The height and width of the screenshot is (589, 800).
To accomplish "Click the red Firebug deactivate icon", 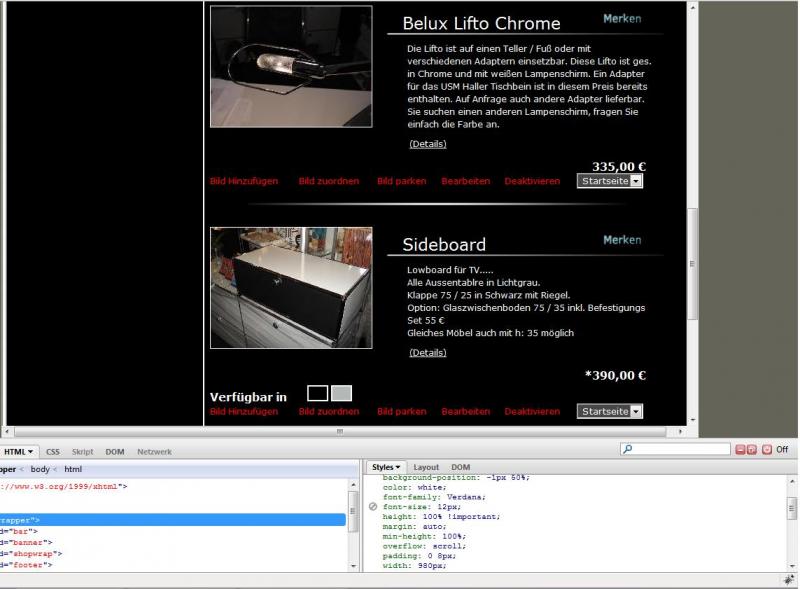I will [767, 450].
